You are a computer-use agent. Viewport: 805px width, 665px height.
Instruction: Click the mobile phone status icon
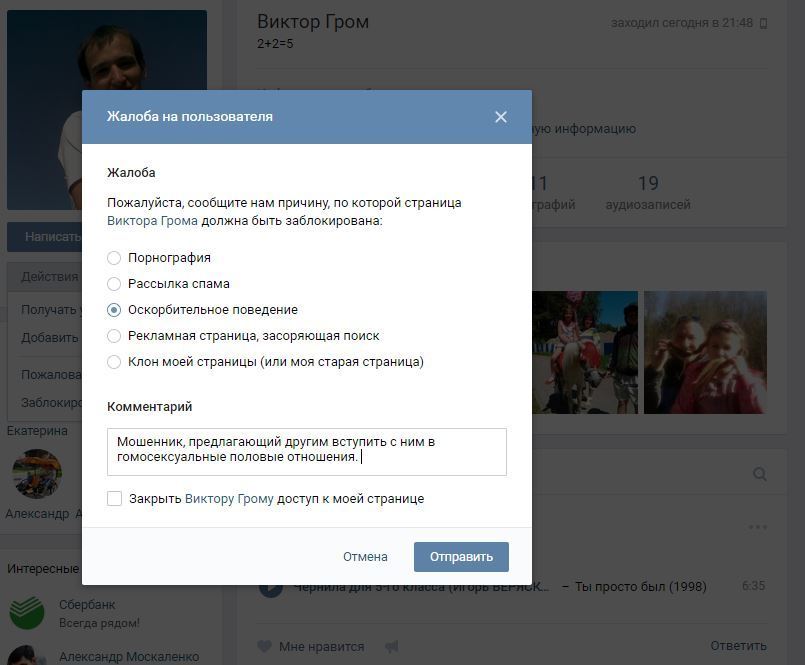(764, 23)
